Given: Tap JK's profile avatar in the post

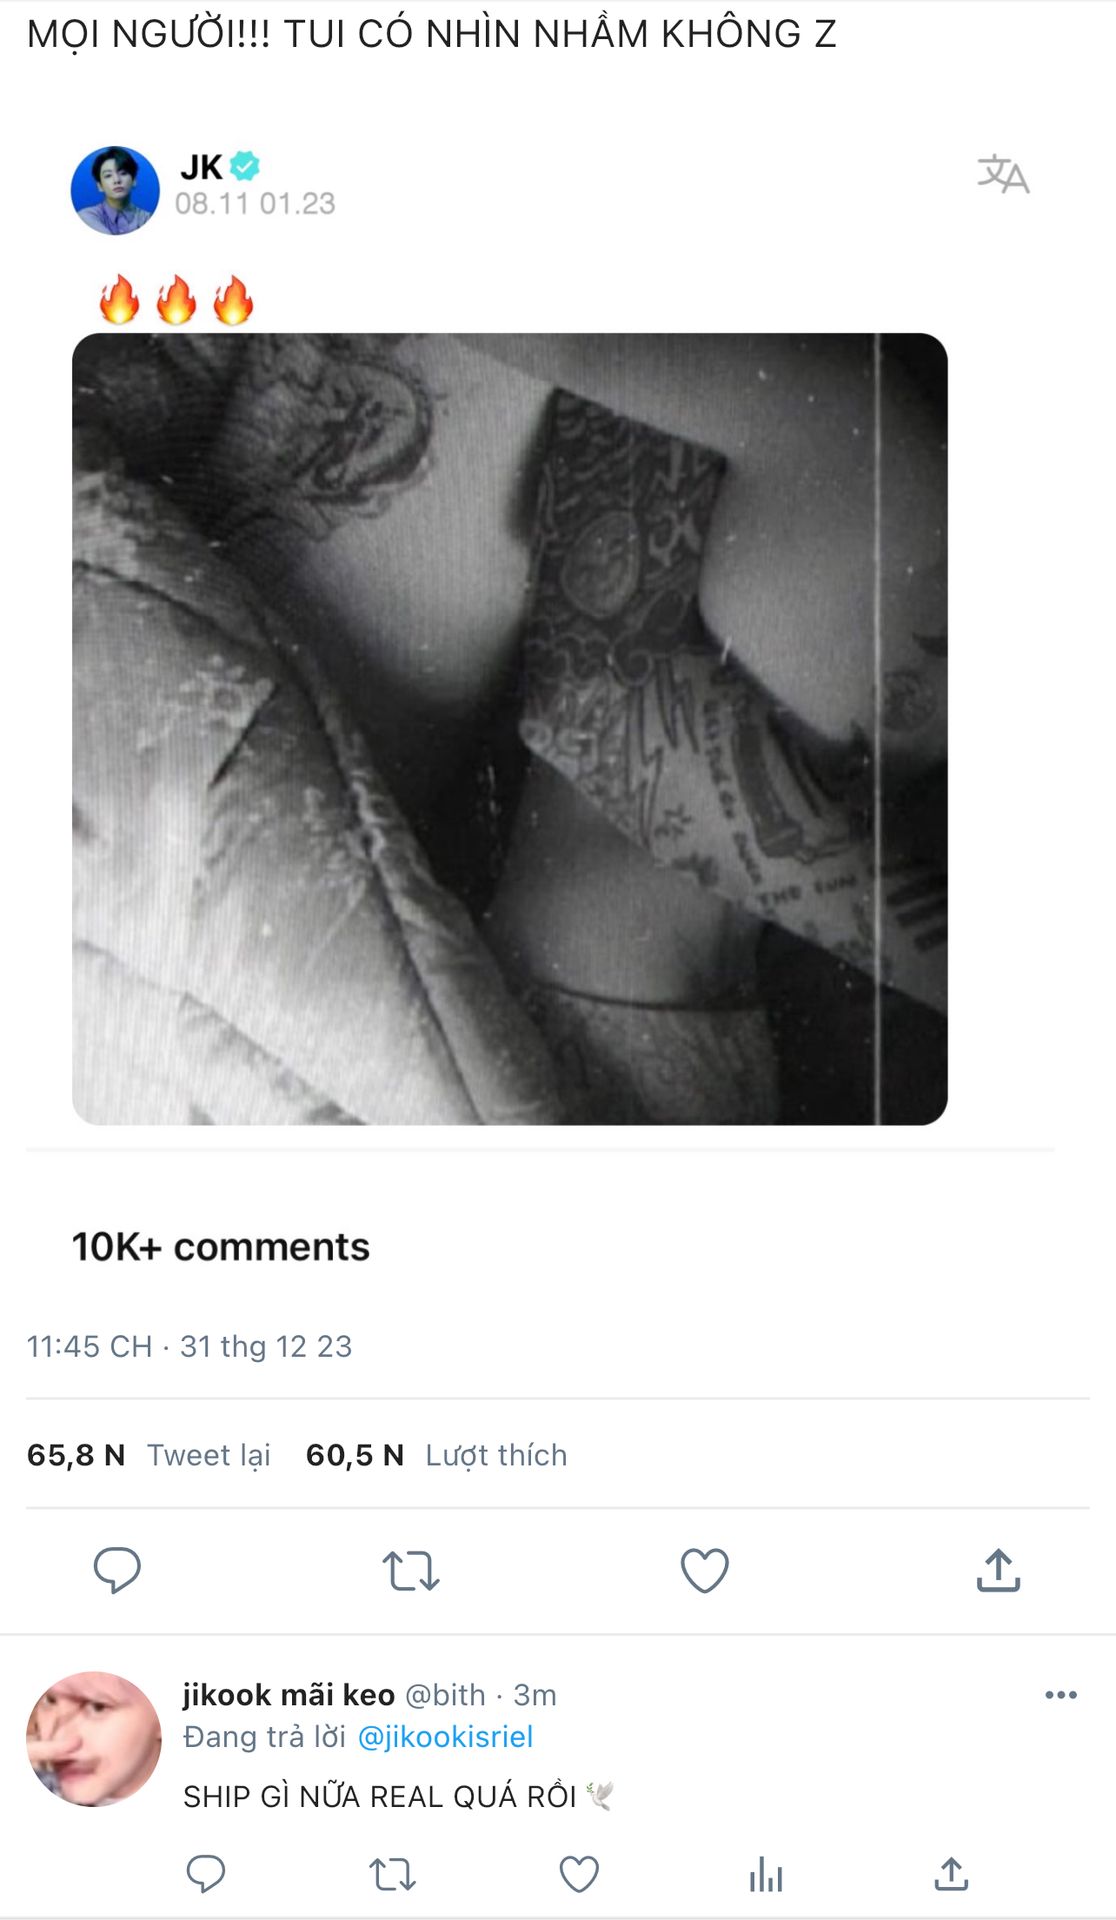Looking at the screenshot, I should point(115,191).
